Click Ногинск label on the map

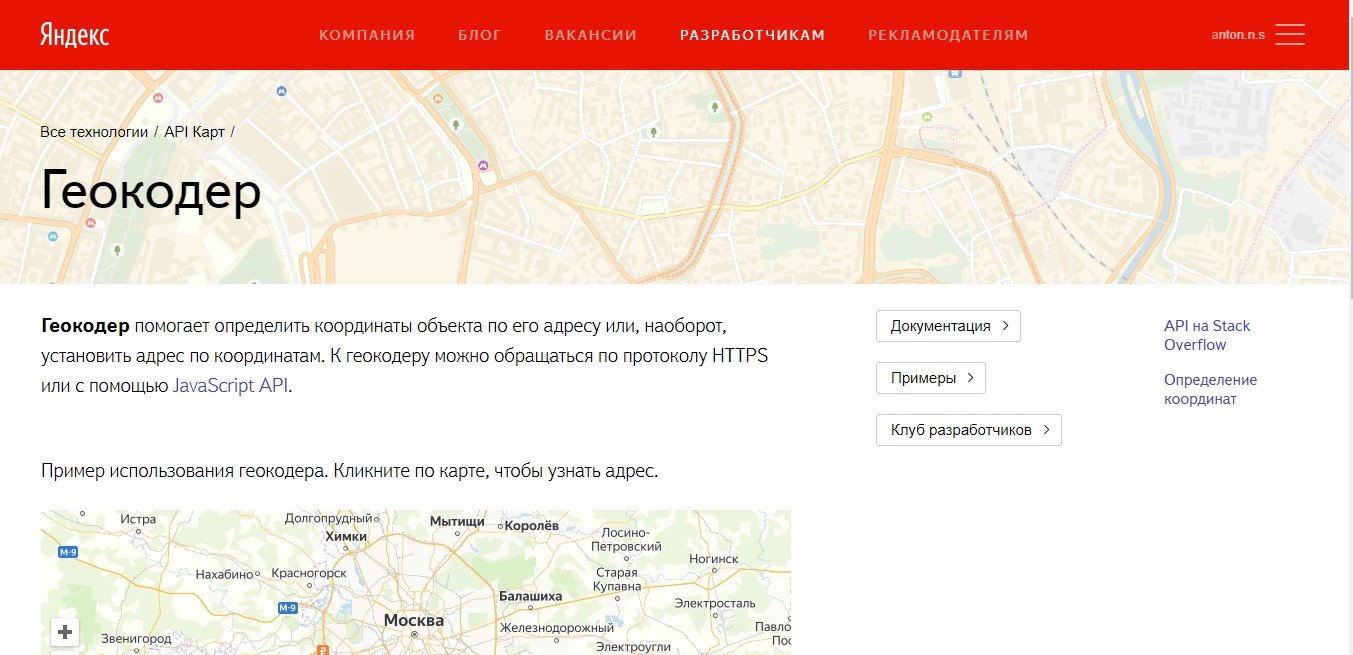tap(713, 559)
